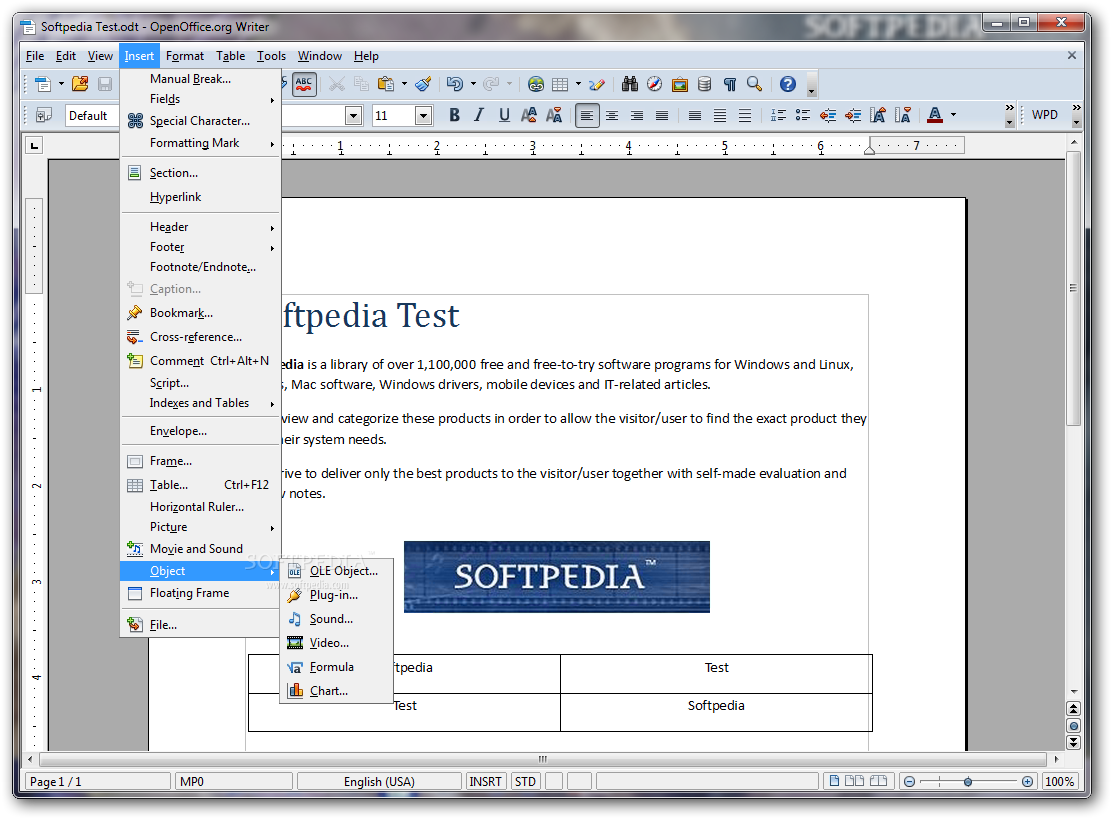
Task: Expand the Indexes and Tables submenu
Action: [x=201, y=403]
